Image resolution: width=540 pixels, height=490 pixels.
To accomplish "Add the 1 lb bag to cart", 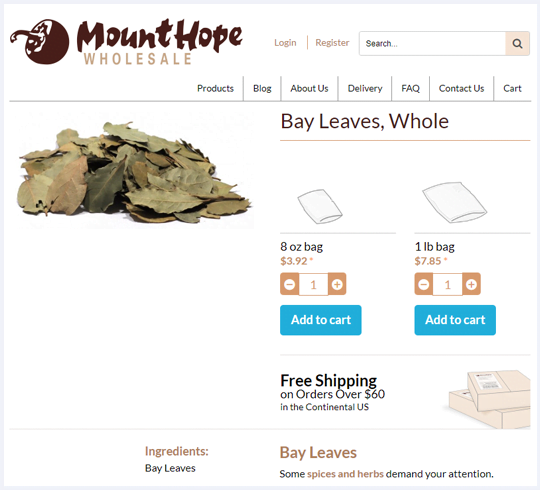I will coord(455,320).
